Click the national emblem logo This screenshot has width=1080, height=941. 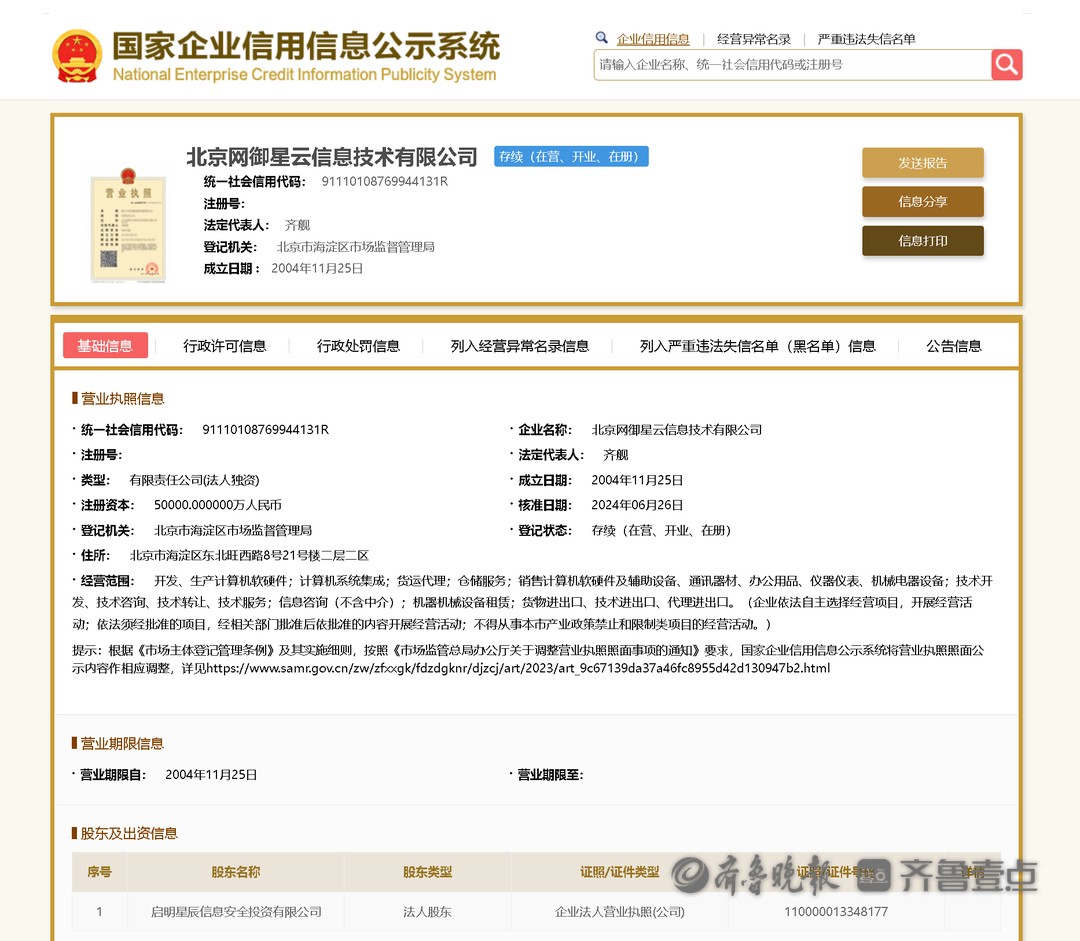(x=77, y=56)
